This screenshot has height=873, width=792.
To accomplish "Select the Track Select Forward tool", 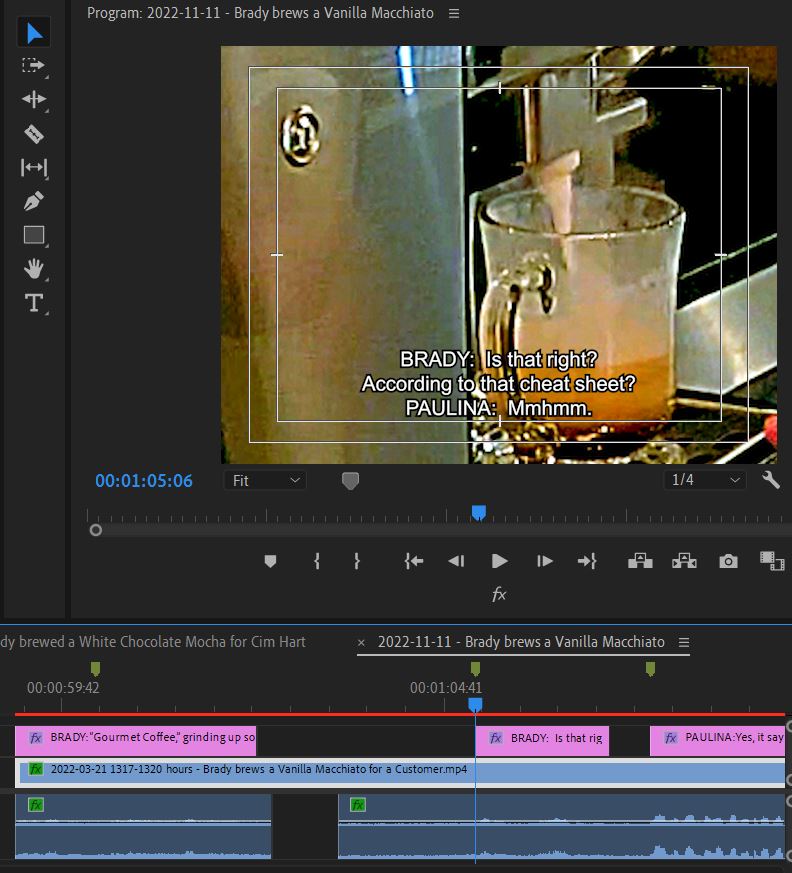I will (x=34, y=66).
